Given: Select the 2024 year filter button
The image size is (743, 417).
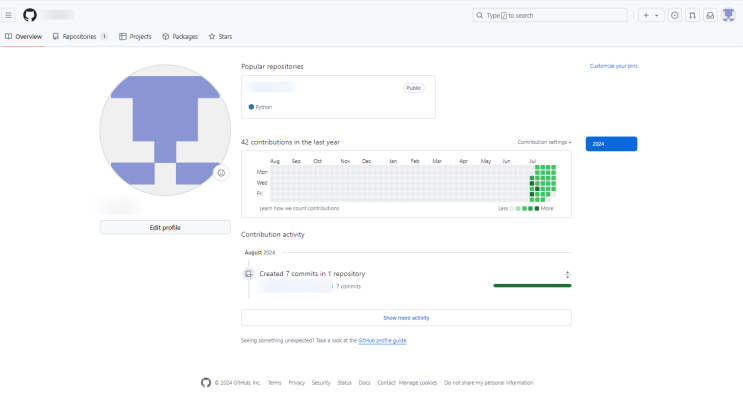Looking at the screenshot, I should coord(611,144).
